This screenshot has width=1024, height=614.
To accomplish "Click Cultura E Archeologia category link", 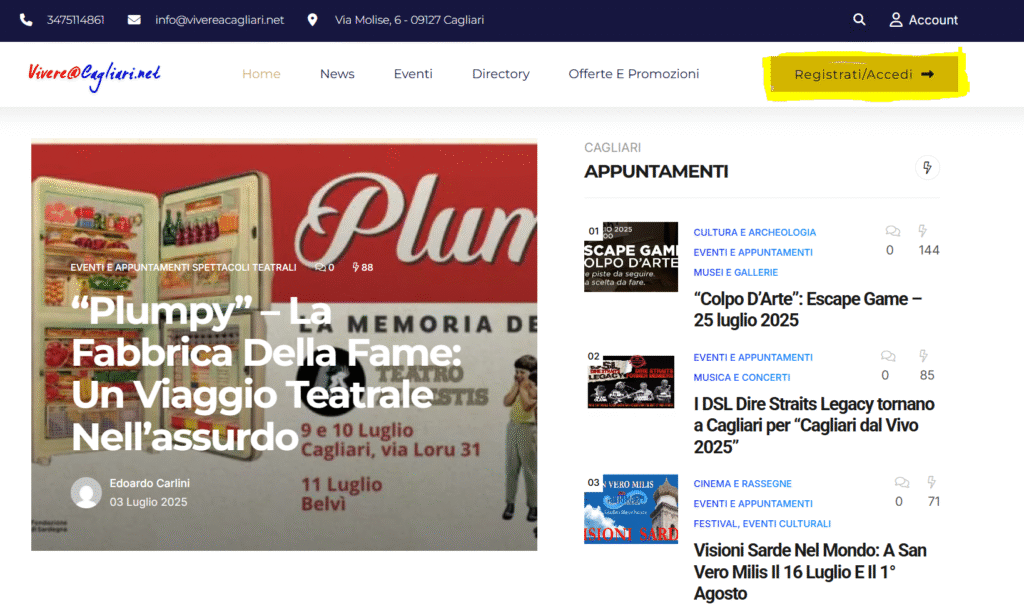I will click(x=755, y=233).
